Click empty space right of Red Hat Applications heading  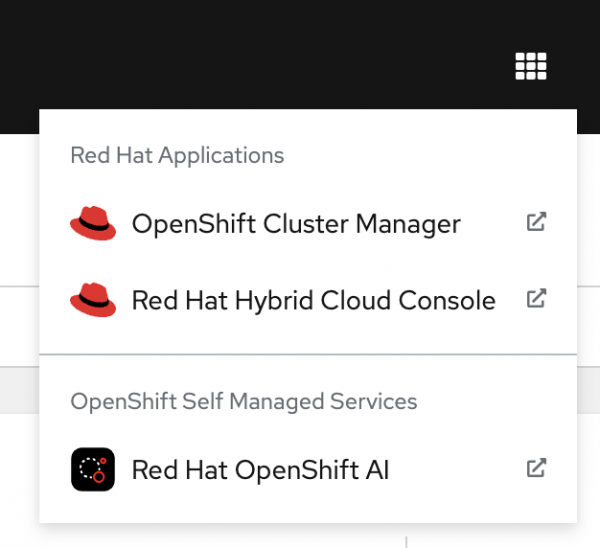click(430, 156)
